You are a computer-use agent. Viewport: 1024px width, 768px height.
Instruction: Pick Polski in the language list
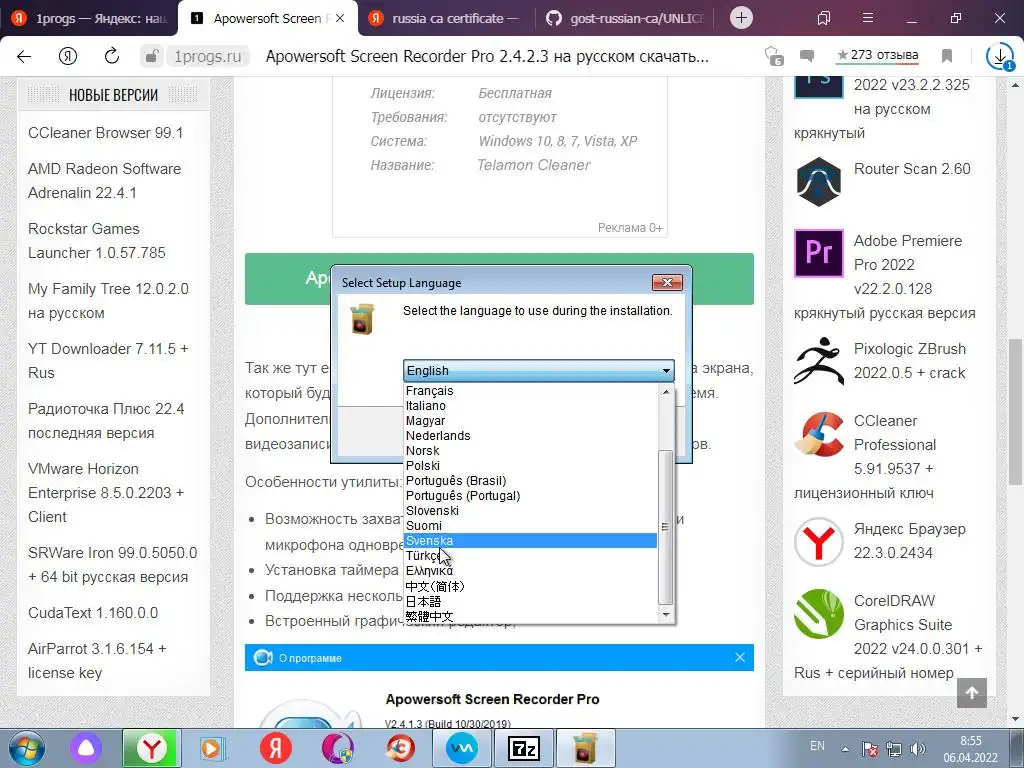click(x=530, y=466)
